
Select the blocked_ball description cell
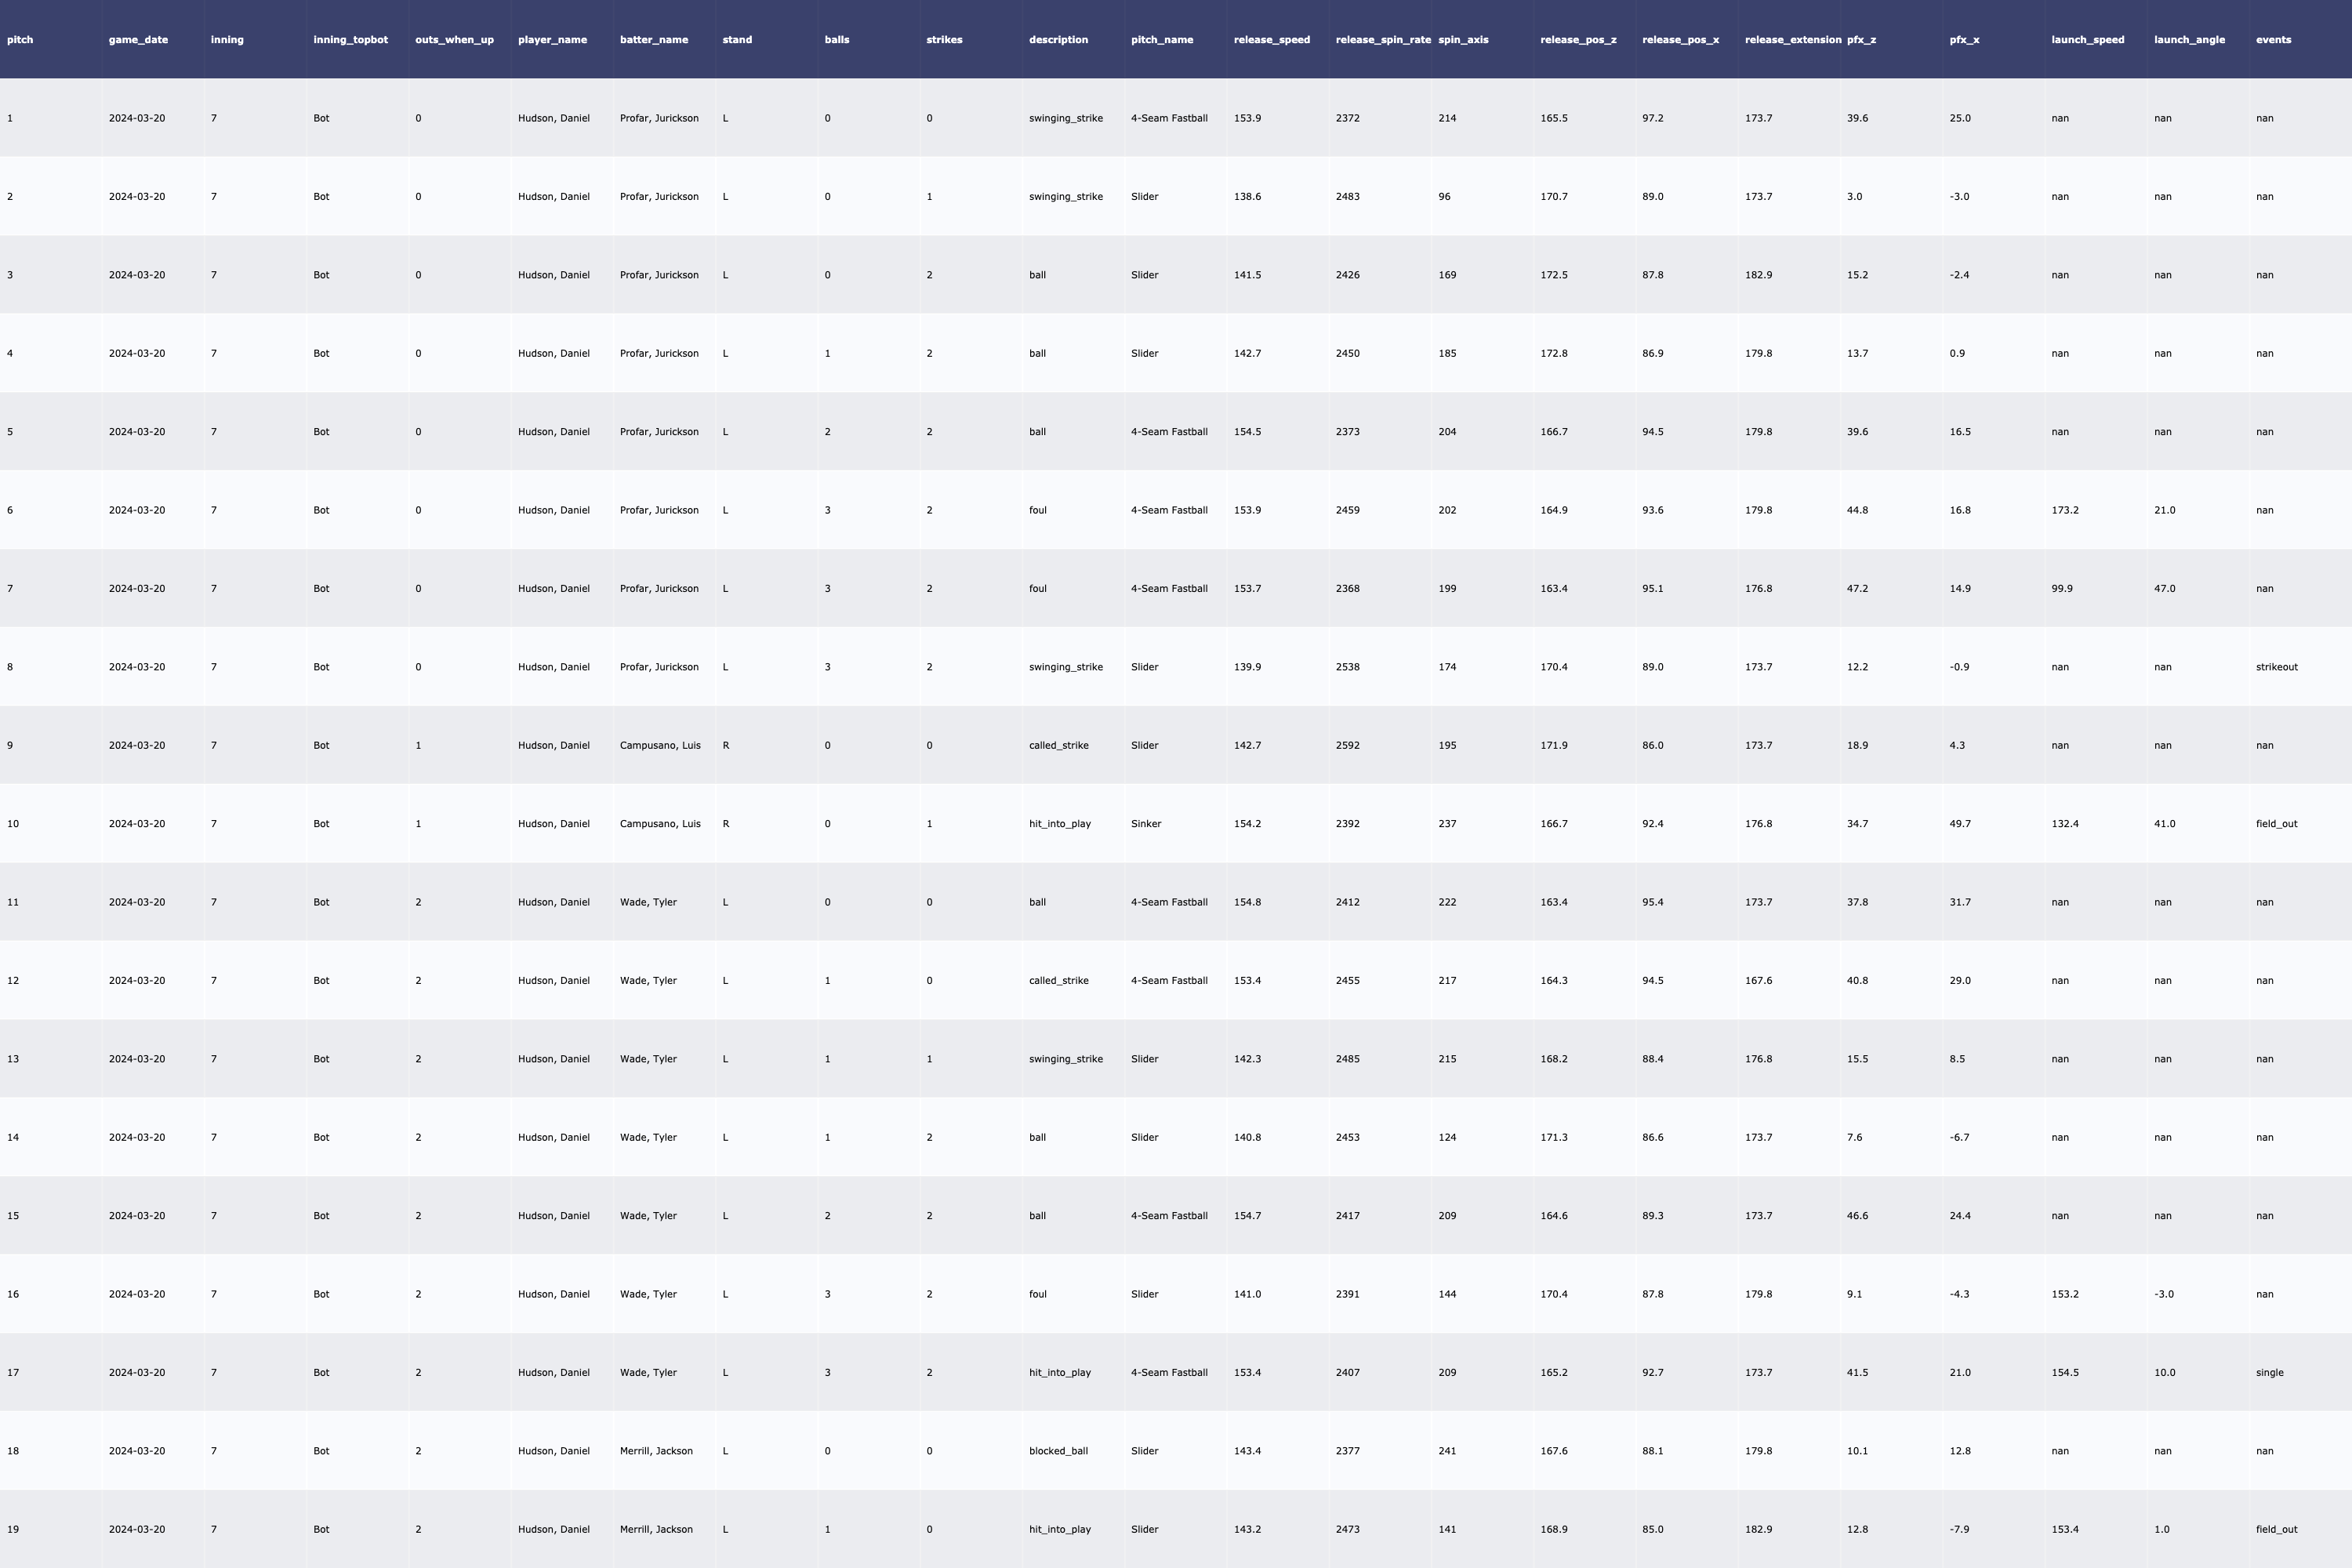(x=1058, y=1451)
